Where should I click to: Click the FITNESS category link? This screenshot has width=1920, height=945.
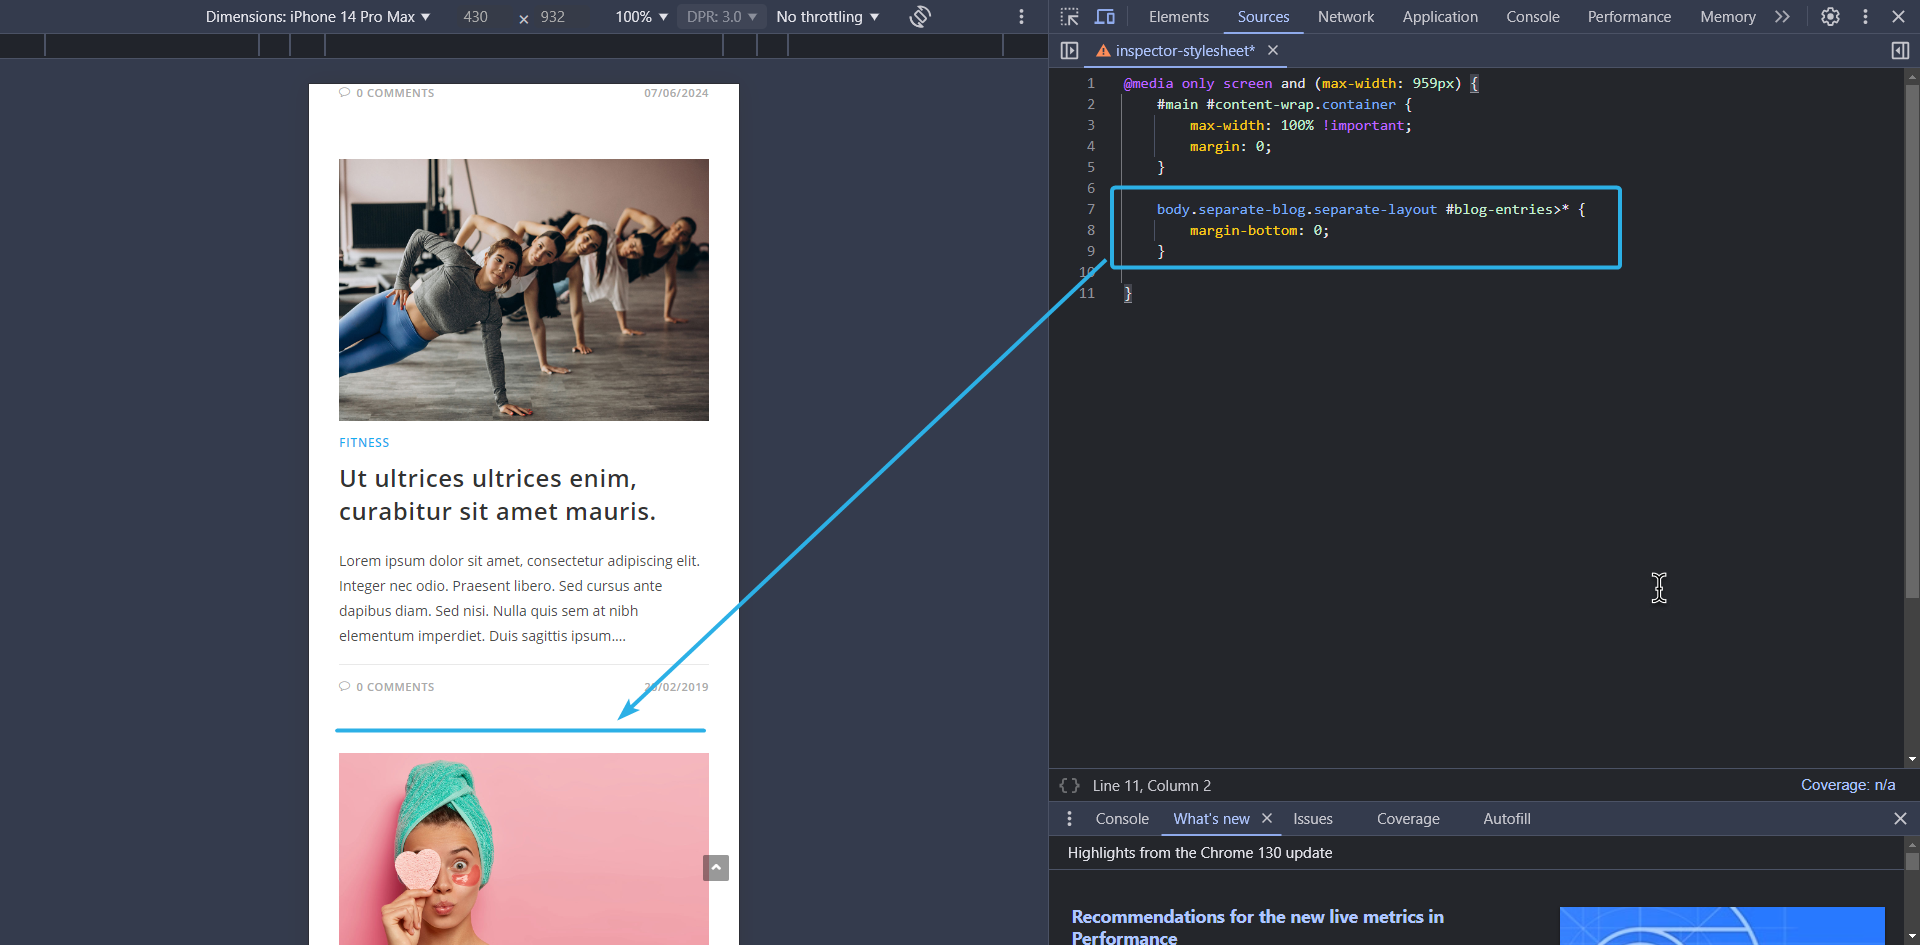tap(364, 443)
